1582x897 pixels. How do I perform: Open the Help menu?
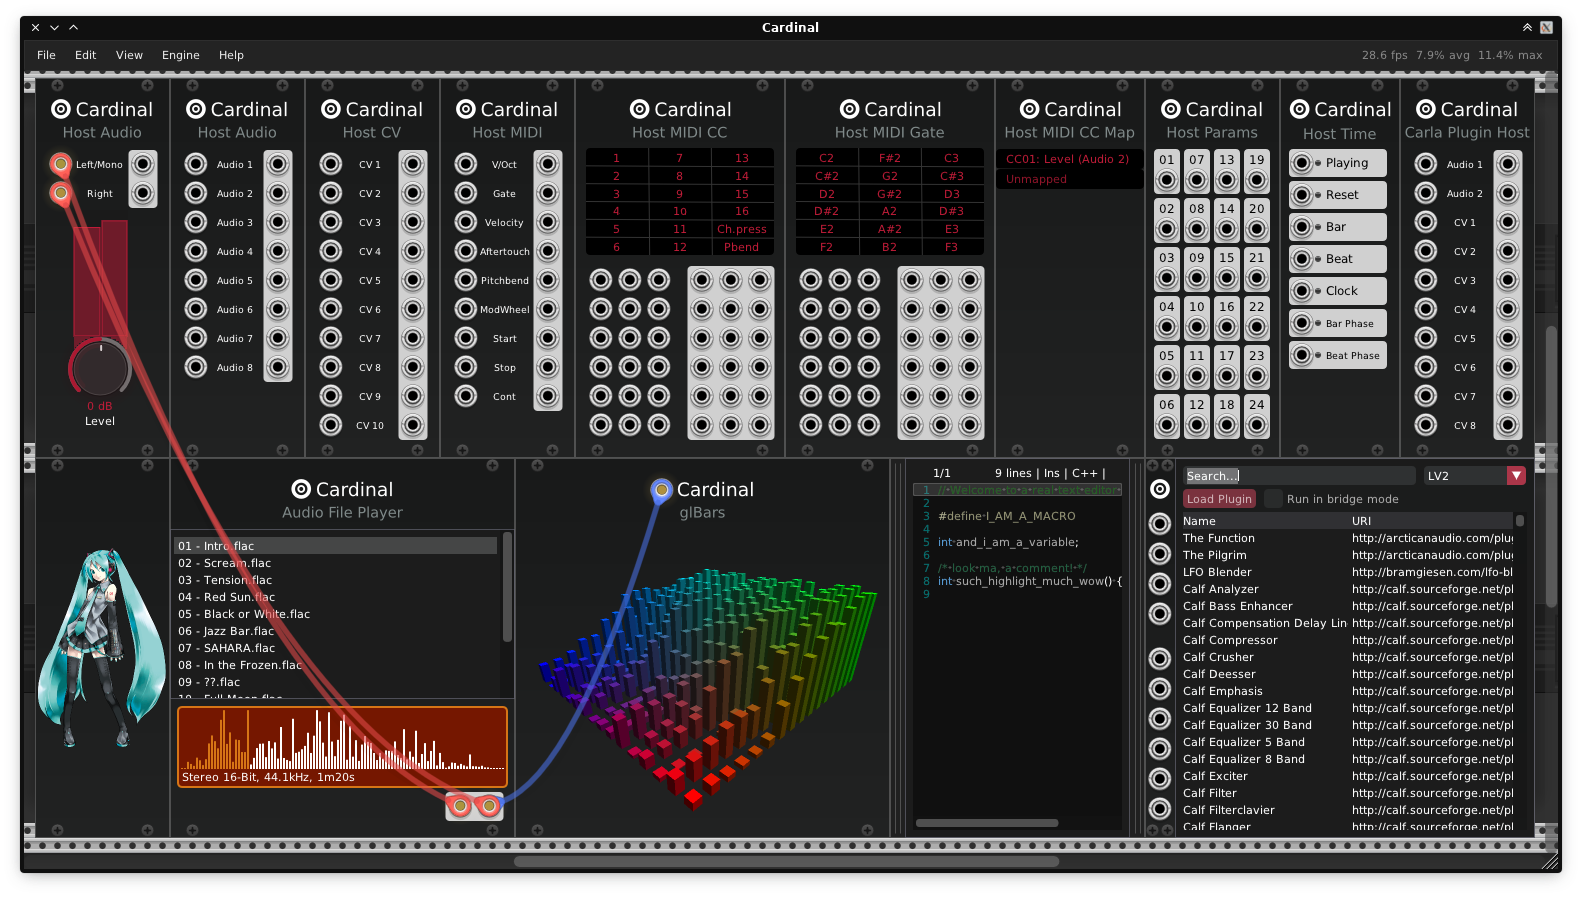pos(231,55)
